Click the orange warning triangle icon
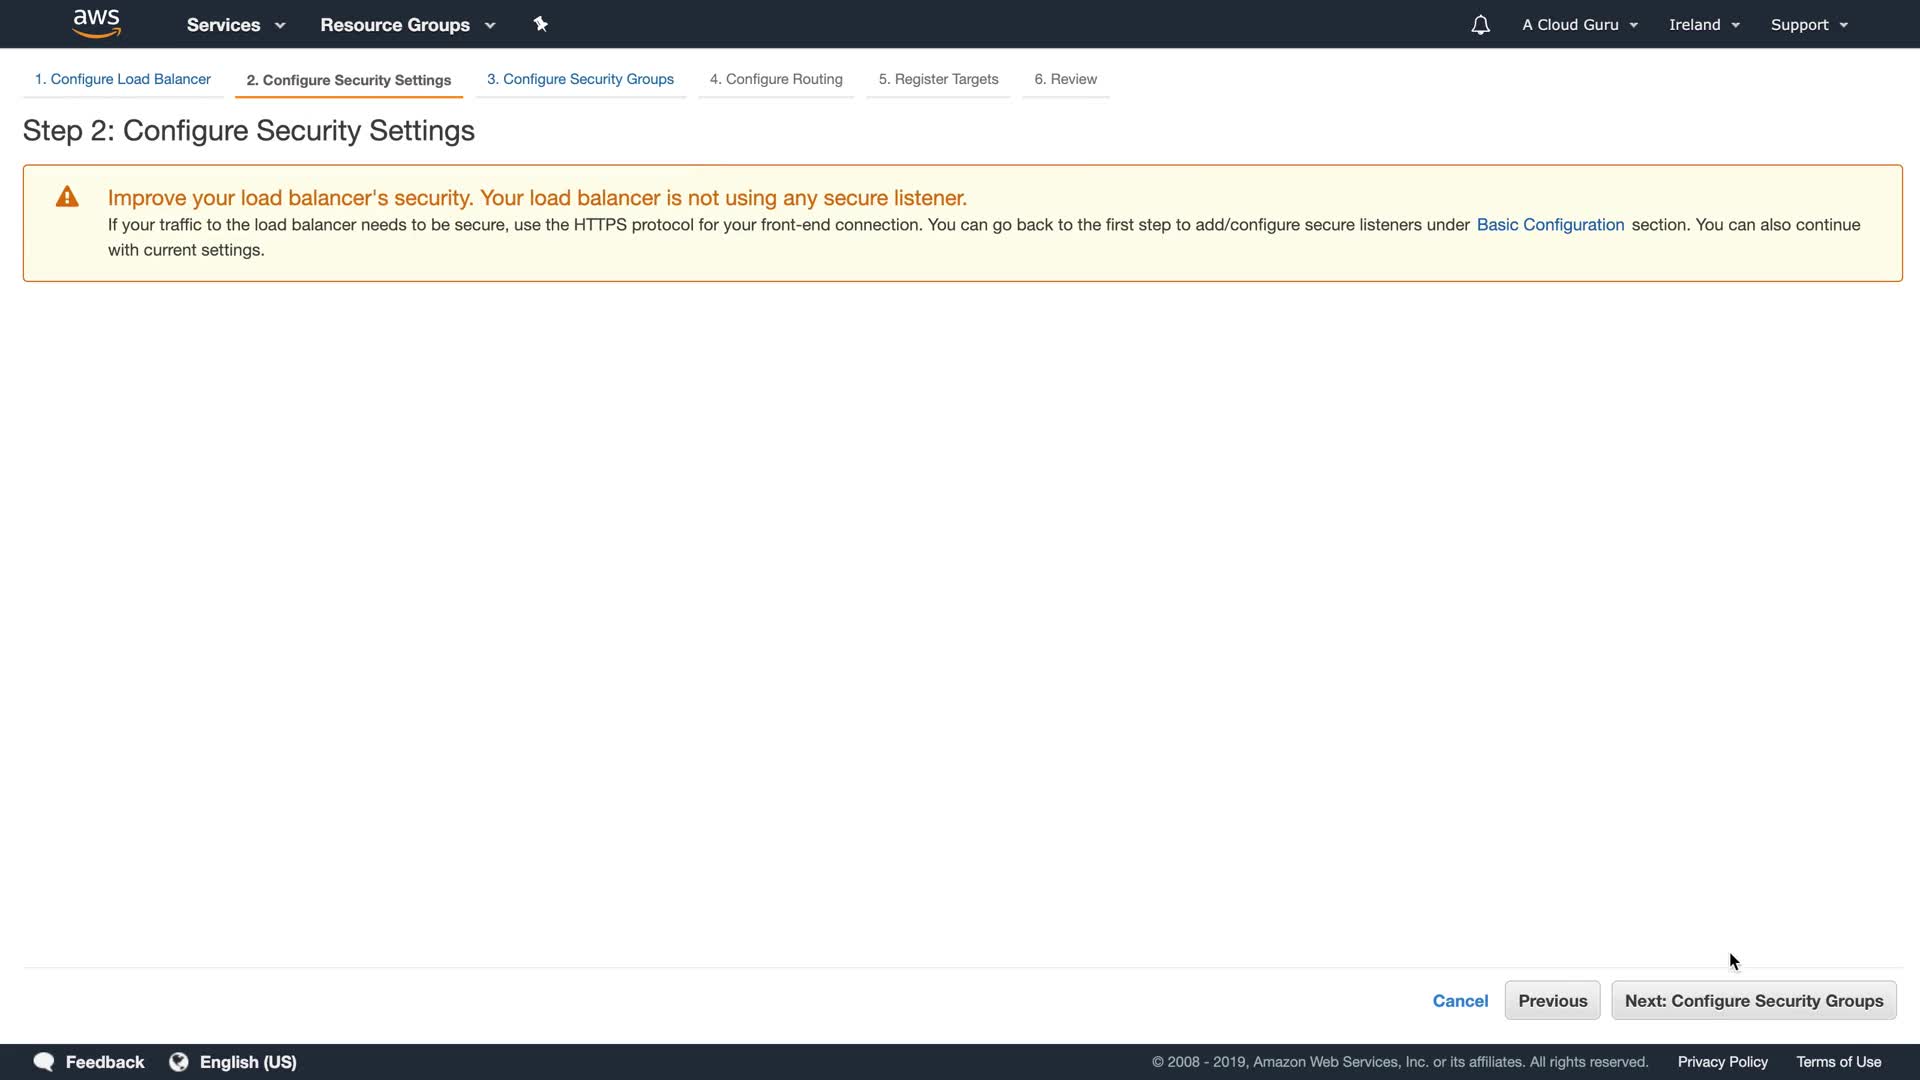Image resolution: width=1920 pixels, height=1080 pixels. click(67, 197)
